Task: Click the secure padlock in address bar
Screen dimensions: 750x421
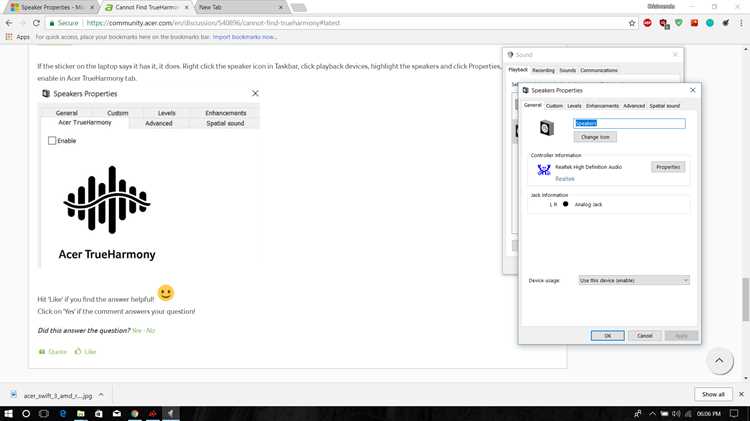Action: 52,23
